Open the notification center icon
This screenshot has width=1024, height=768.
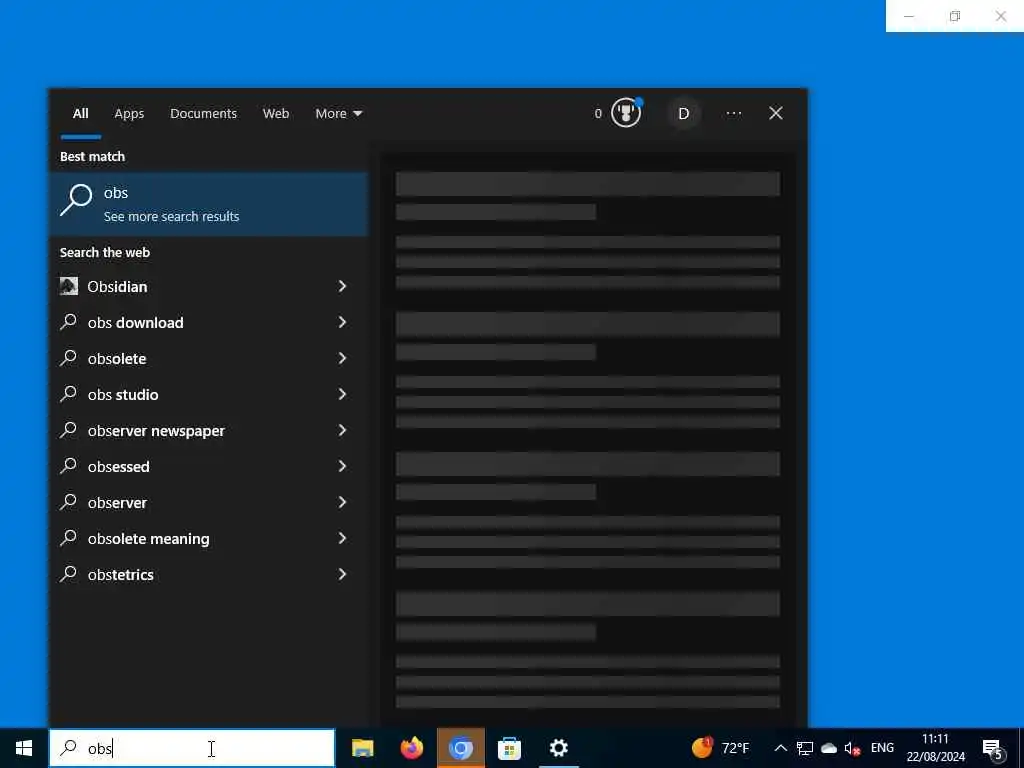click(993, 749)
